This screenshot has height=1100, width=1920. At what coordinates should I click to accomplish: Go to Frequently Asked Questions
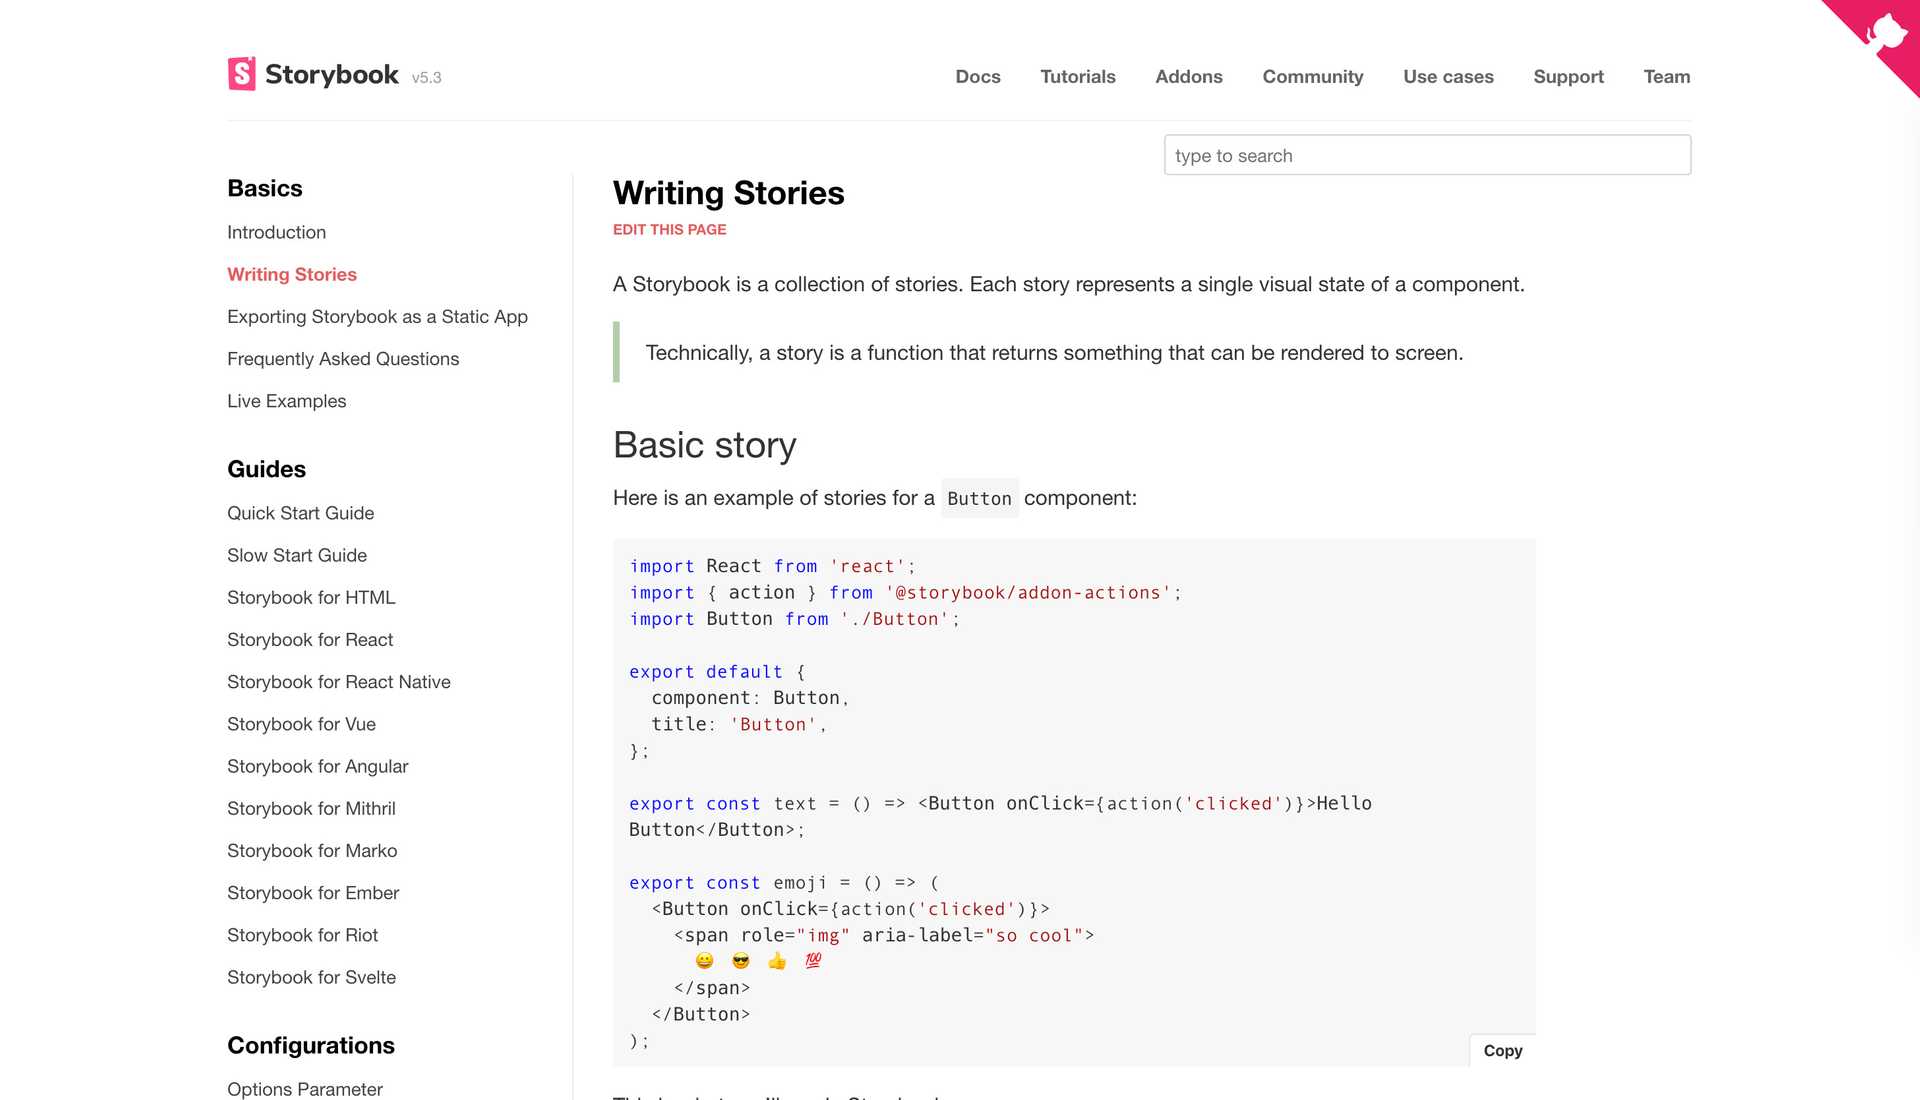[x=342, y=359]
